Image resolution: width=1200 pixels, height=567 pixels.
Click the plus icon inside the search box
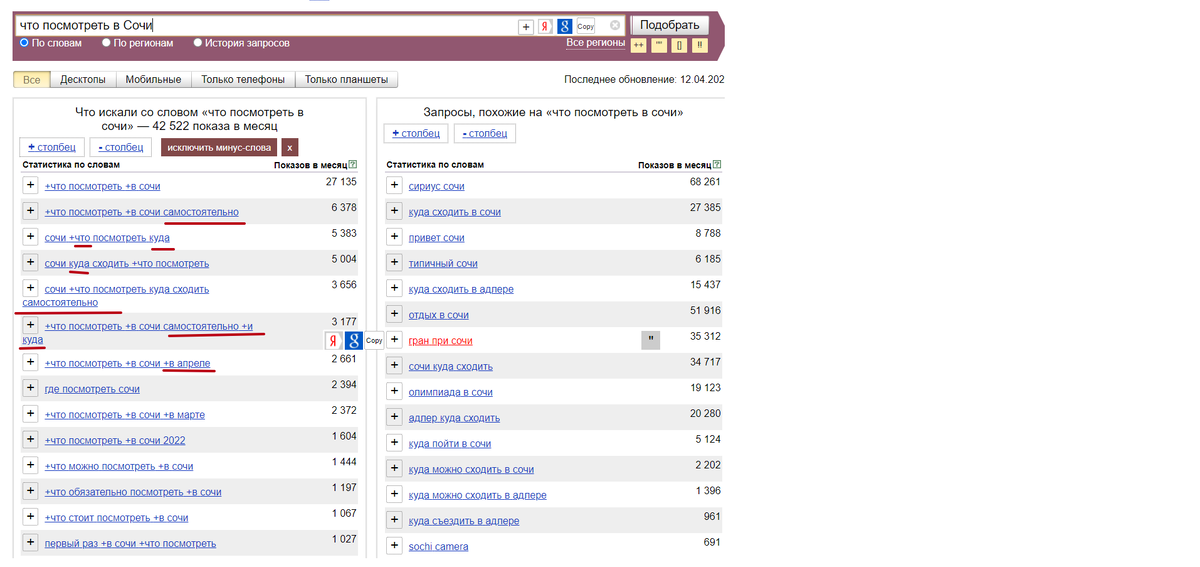click(x=526, y=27)
